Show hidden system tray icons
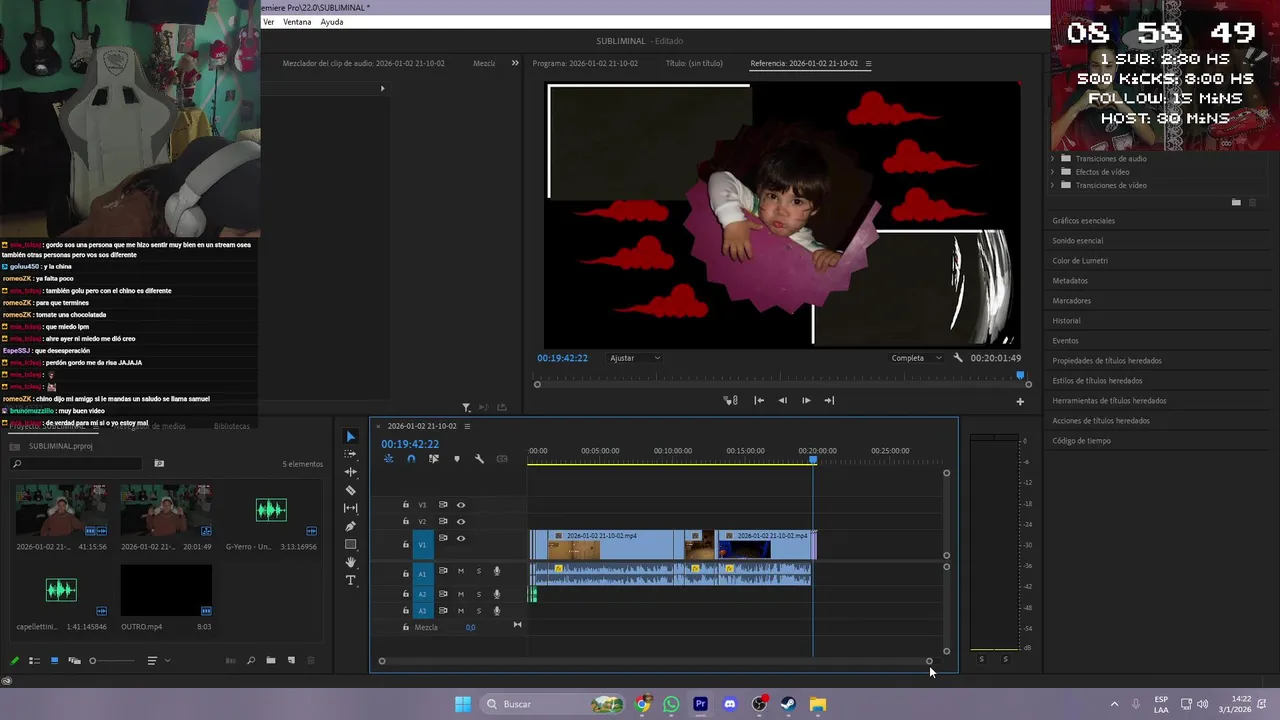 pos(1114,704)
